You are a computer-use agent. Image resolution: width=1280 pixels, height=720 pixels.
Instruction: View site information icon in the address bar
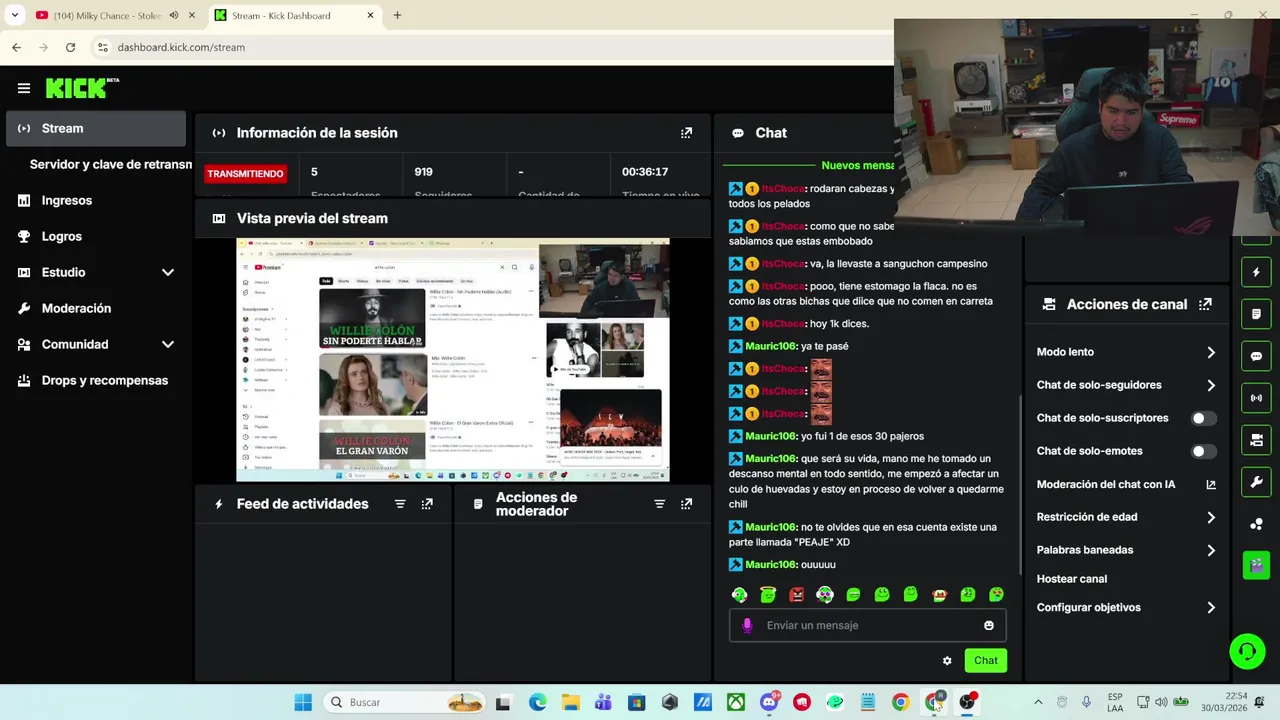tap(102, 47)
